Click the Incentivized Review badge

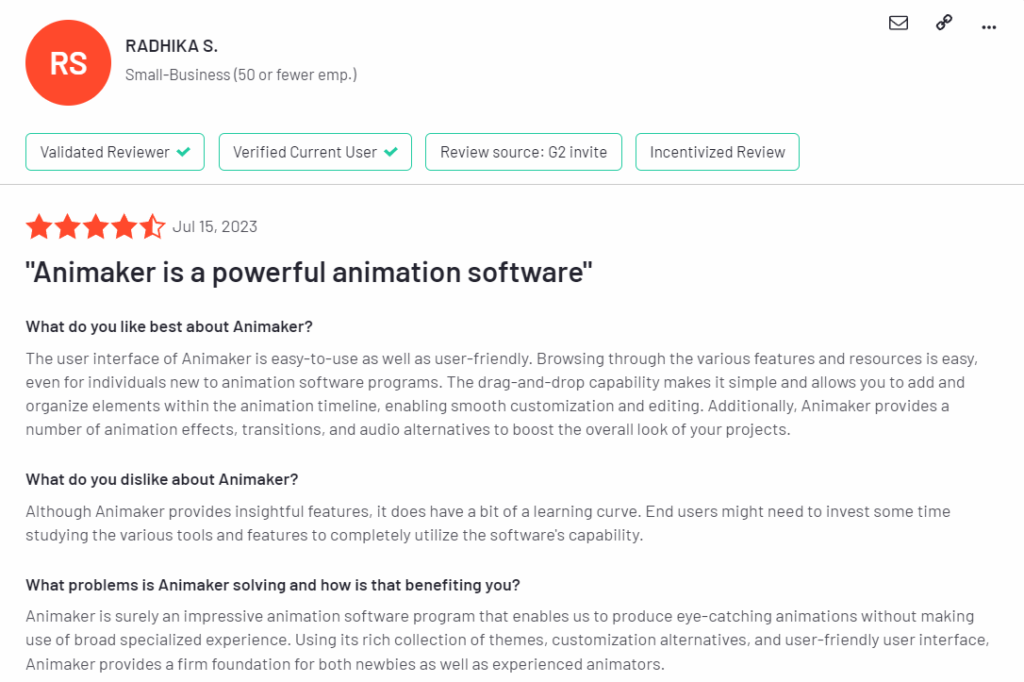pyautogui.click(x=717, y=152)
